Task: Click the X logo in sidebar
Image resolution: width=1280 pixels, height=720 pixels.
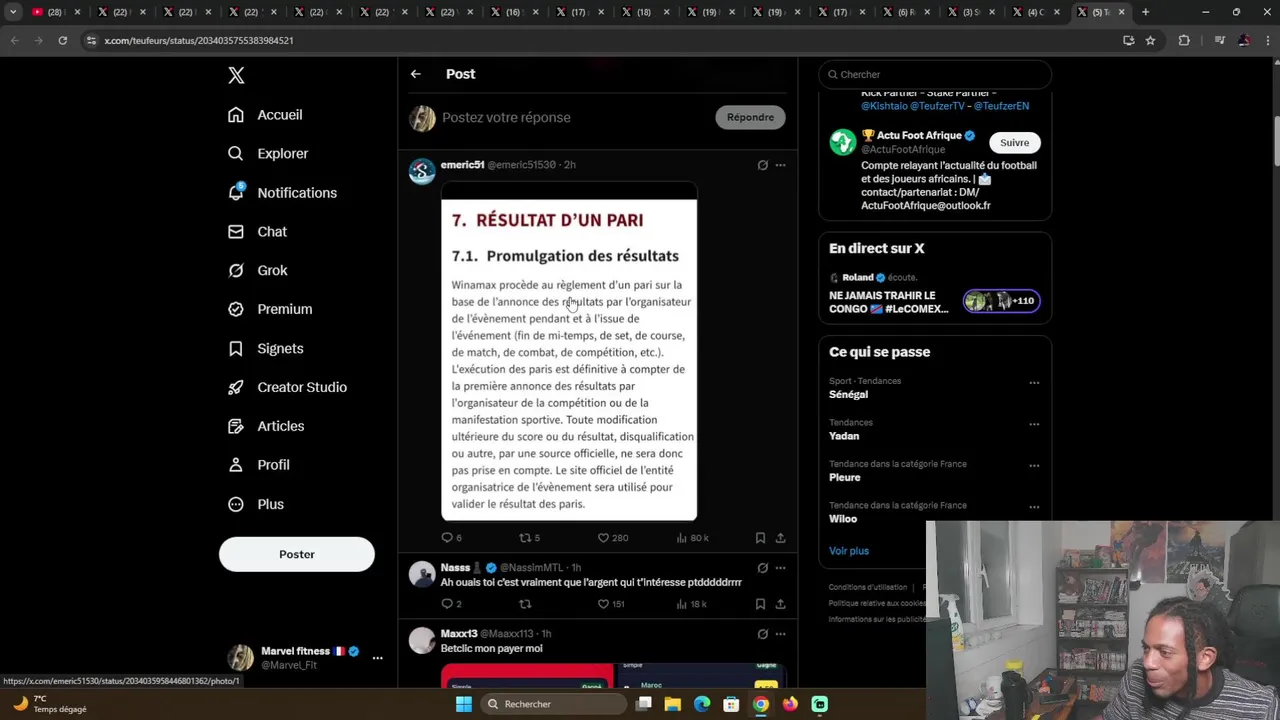Action: [236, 75]
